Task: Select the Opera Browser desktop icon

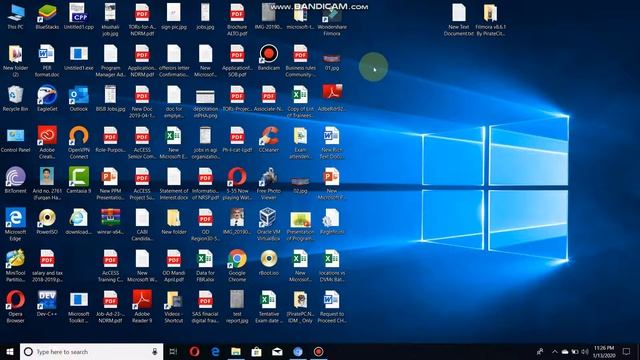Action: point(16,307)
